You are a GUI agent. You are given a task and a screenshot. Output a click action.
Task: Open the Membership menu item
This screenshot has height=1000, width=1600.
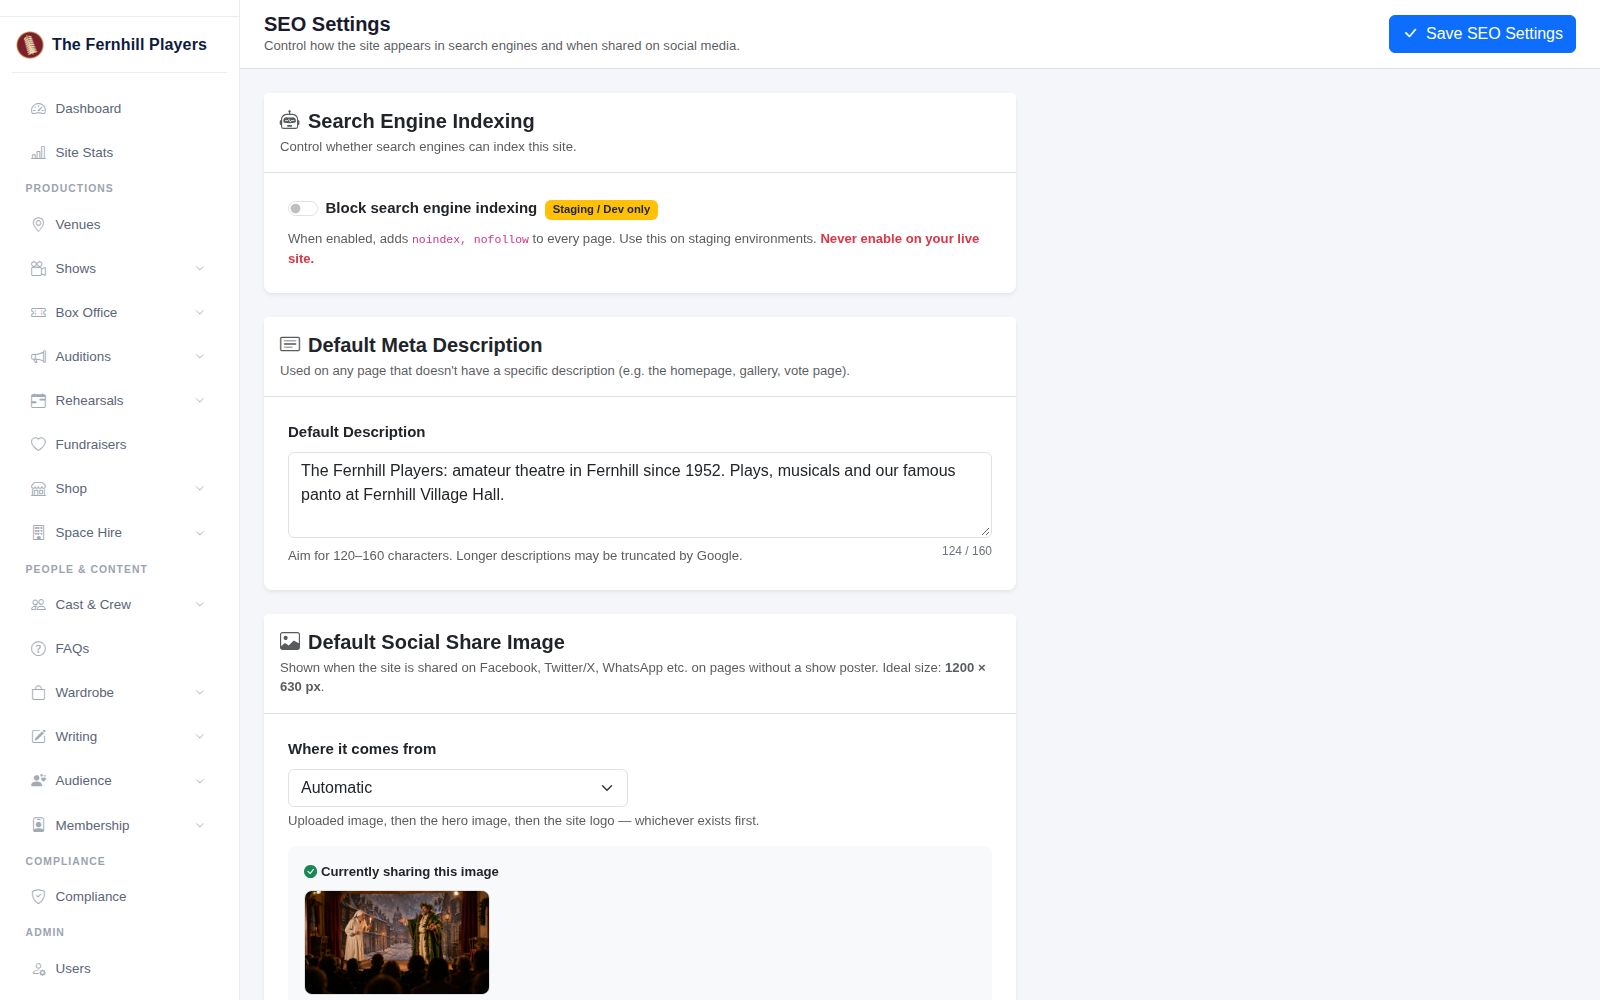coord(120,826)
